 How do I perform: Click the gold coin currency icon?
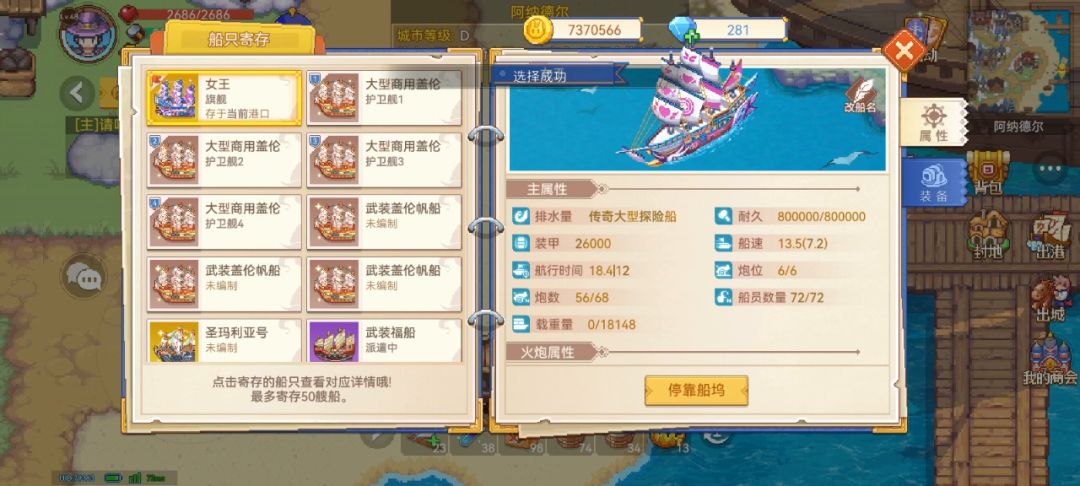[537, 30]
